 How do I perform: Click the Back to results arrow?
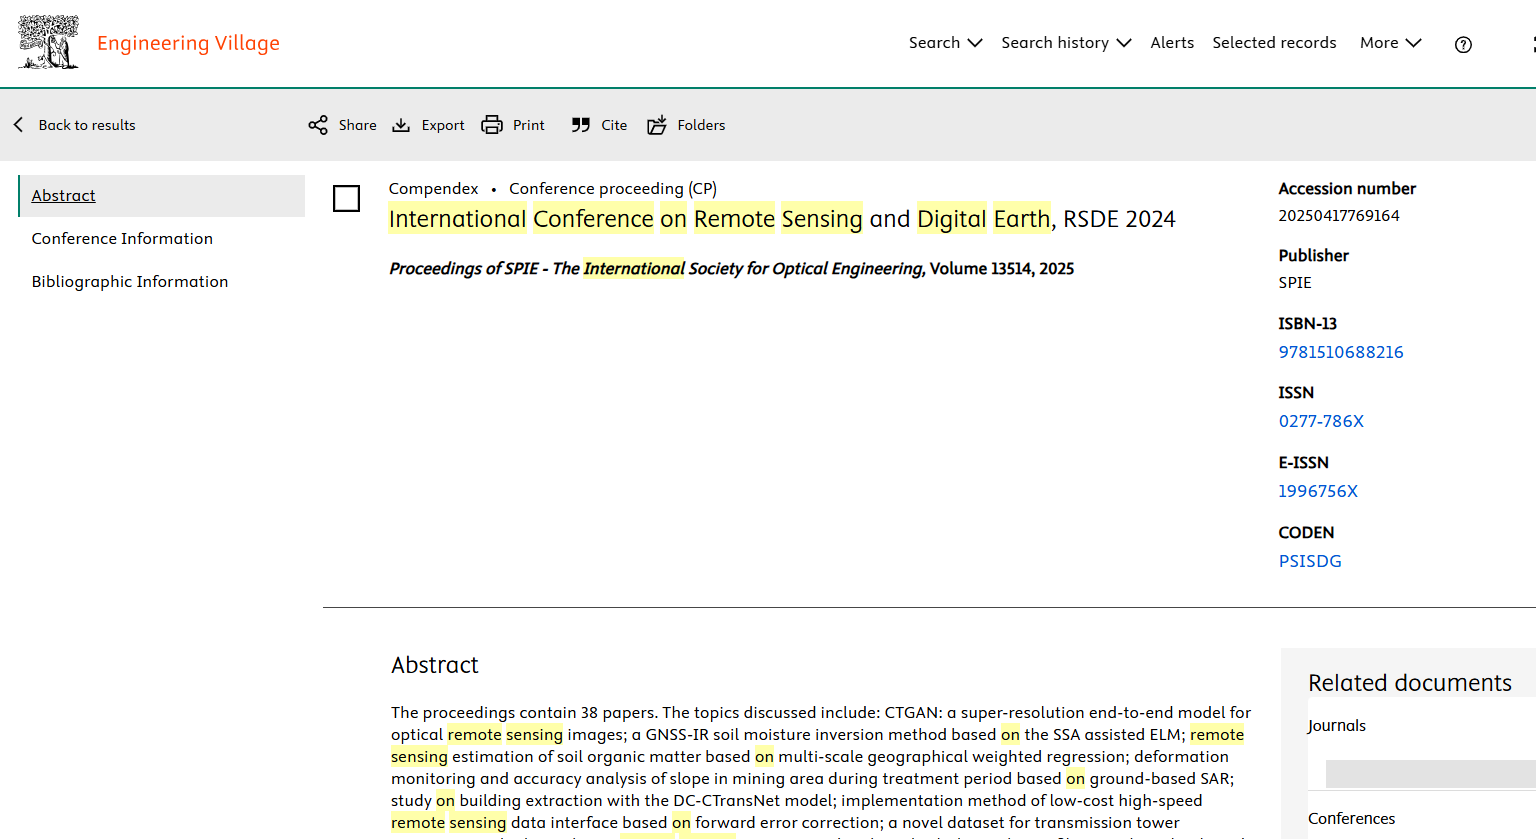[x=19, y=125]
